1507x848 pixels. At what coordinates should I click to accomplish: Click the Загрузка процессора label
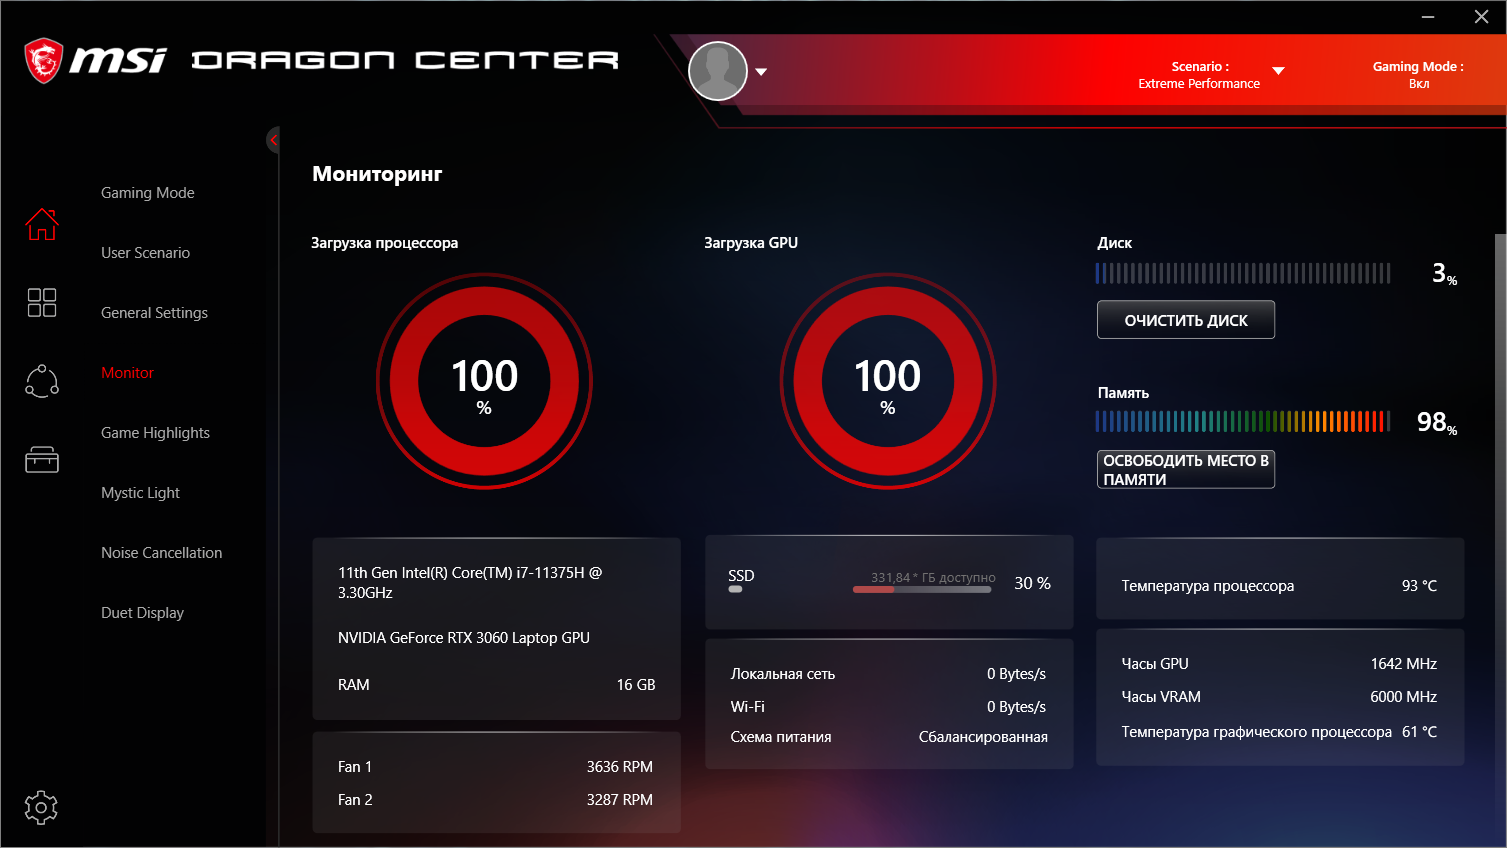coord(385,243)
